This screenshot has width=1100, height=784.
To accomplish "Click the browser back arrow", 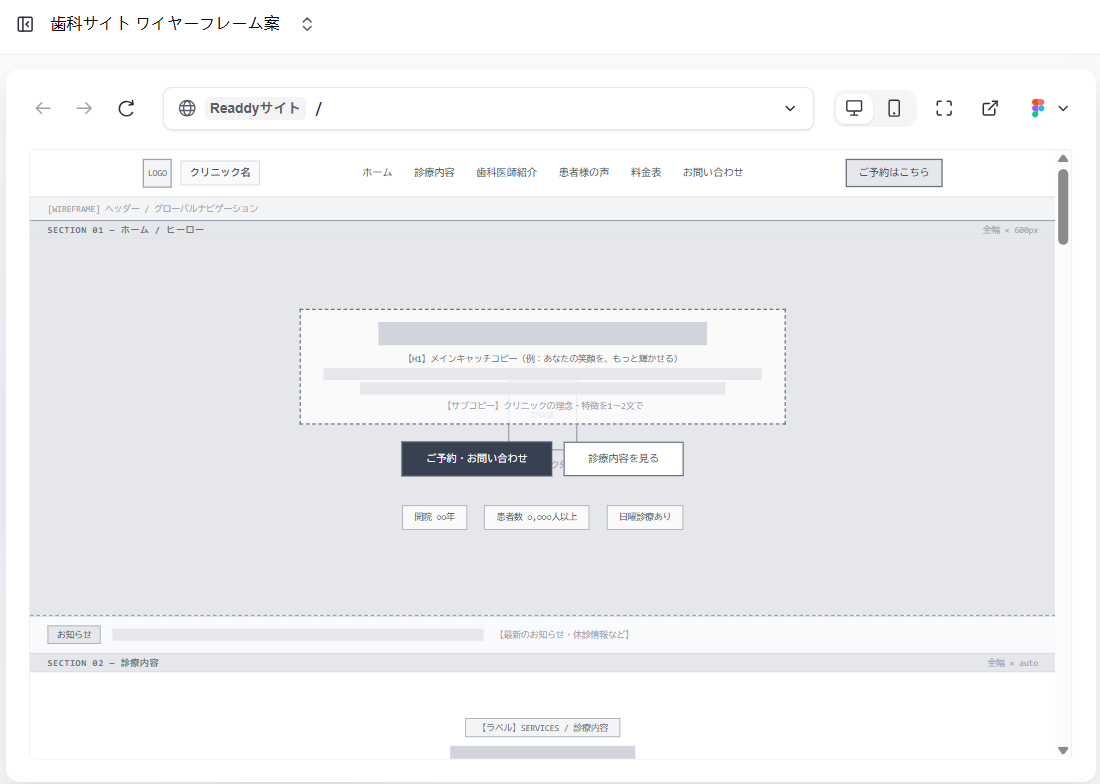I will click(43, 109).
